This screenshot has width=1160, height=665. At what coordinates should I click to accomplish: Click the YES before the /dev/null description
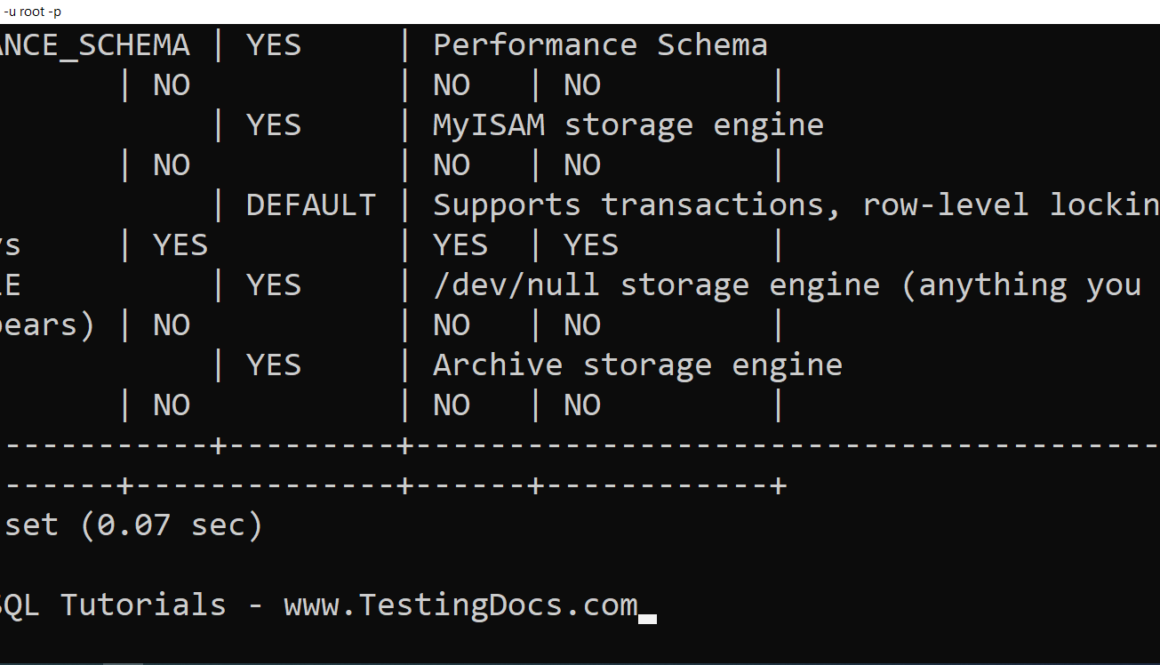[x=273, y=285]
